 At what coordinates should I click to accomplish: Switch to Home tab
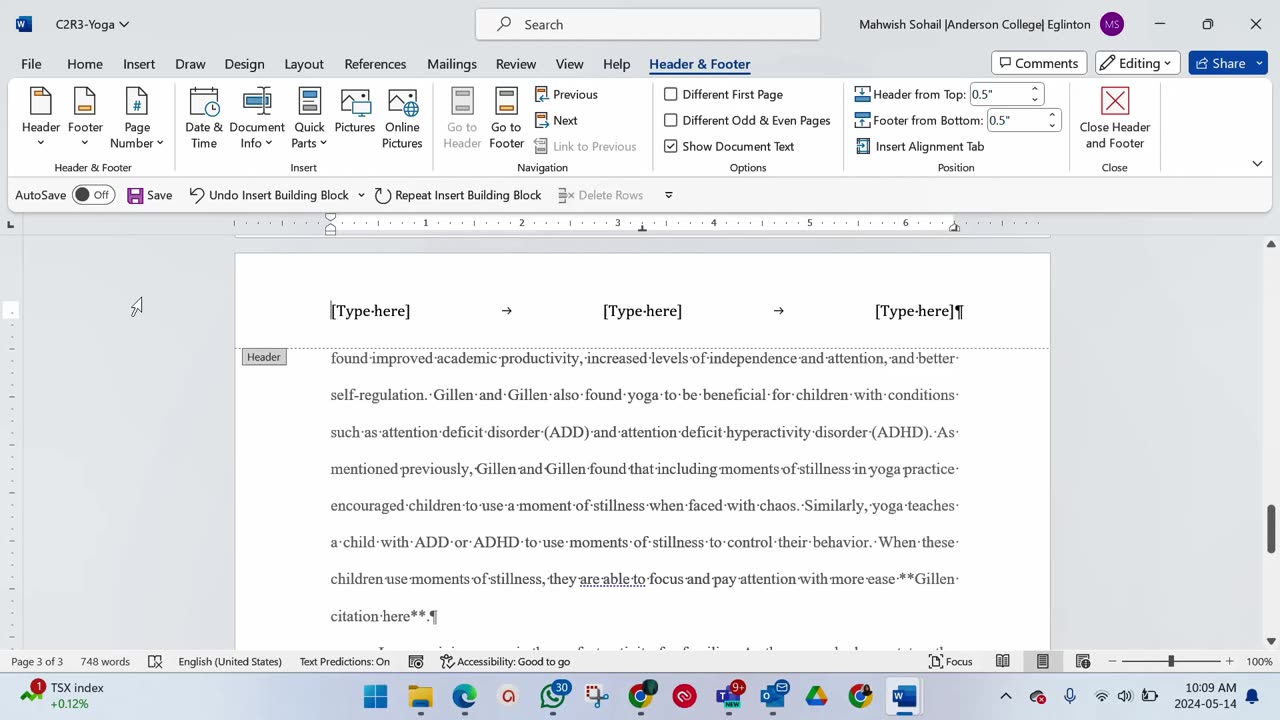click(85, 63)
